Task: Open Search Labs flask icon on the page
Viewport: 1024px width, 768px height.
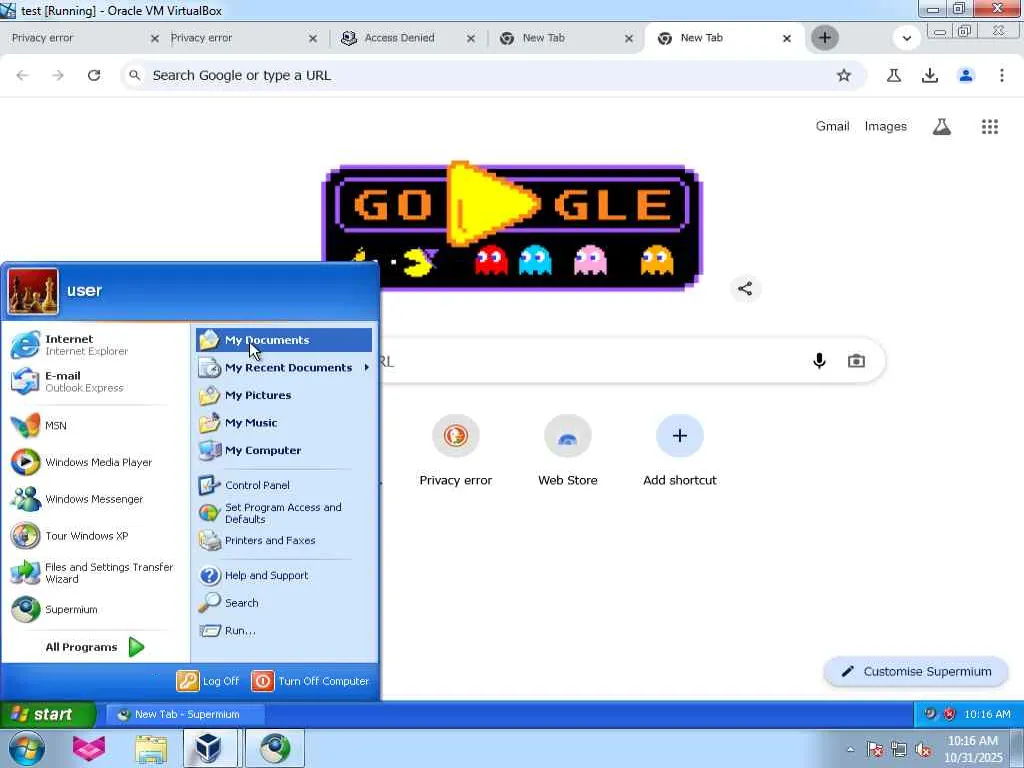Action: (x=942, y=126)
